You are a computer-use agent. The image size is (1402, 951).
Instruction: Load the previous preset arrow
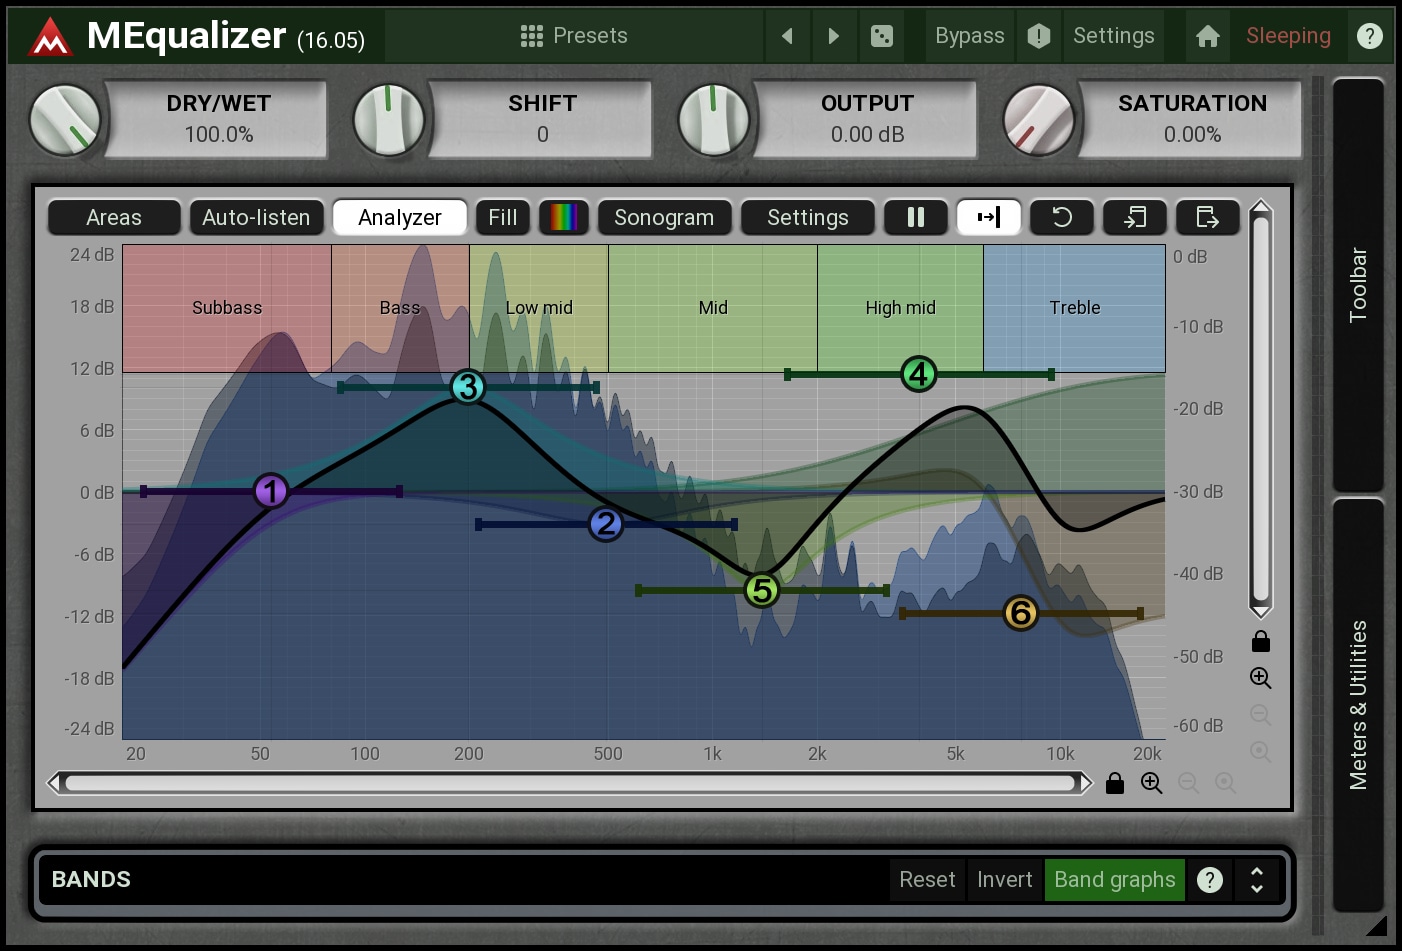[x=787, y=36]
